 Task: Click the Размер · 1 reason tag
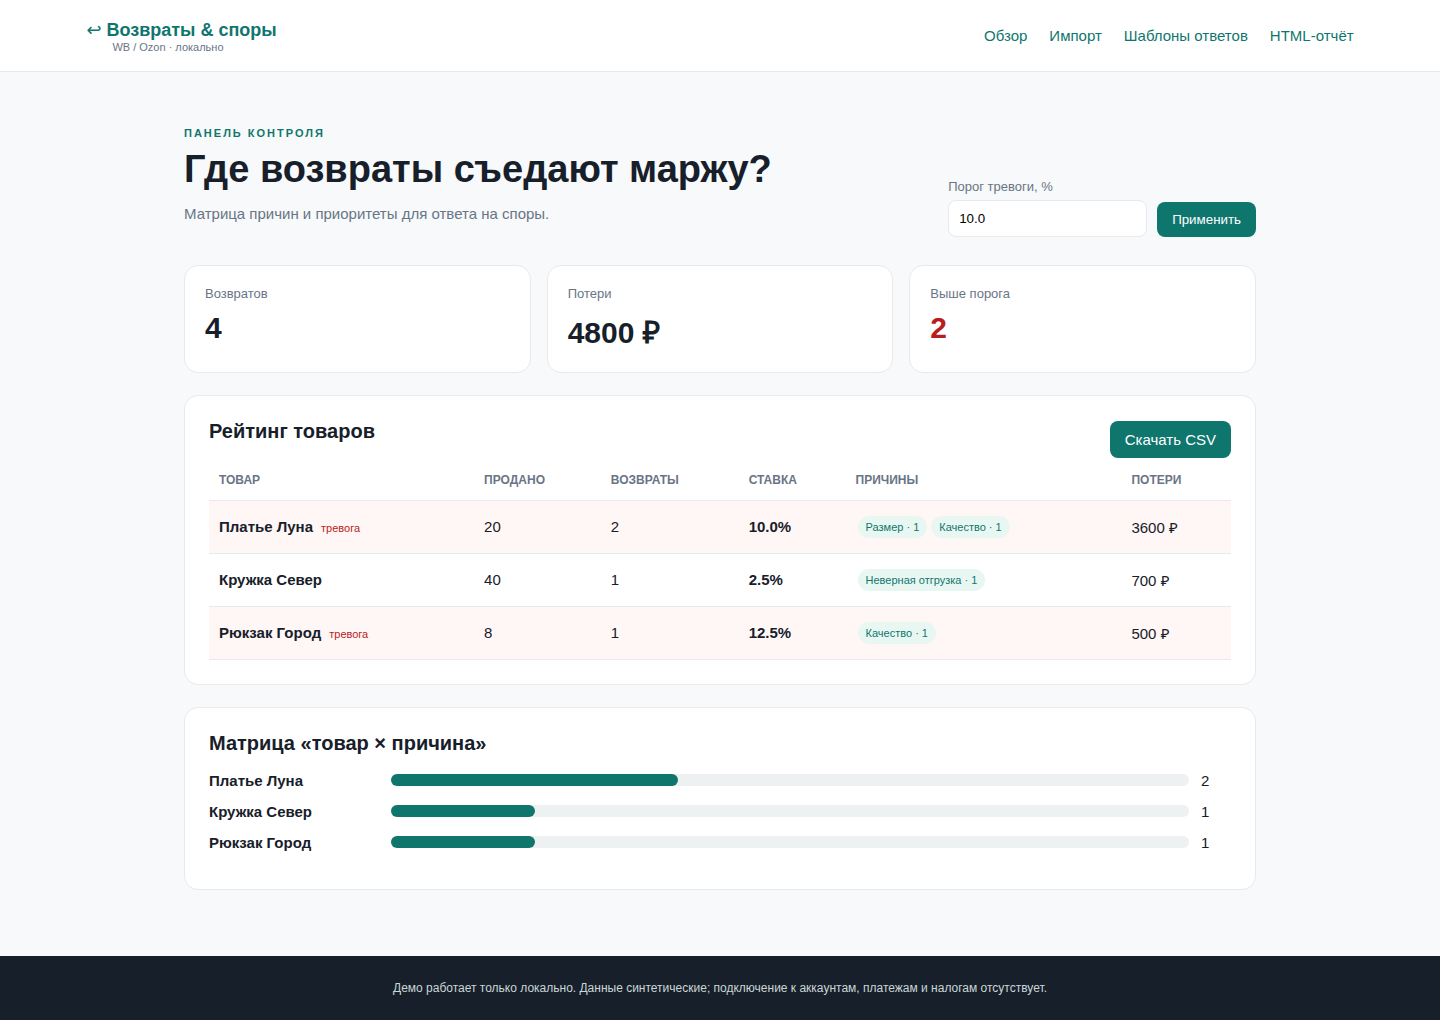[892, 527]
